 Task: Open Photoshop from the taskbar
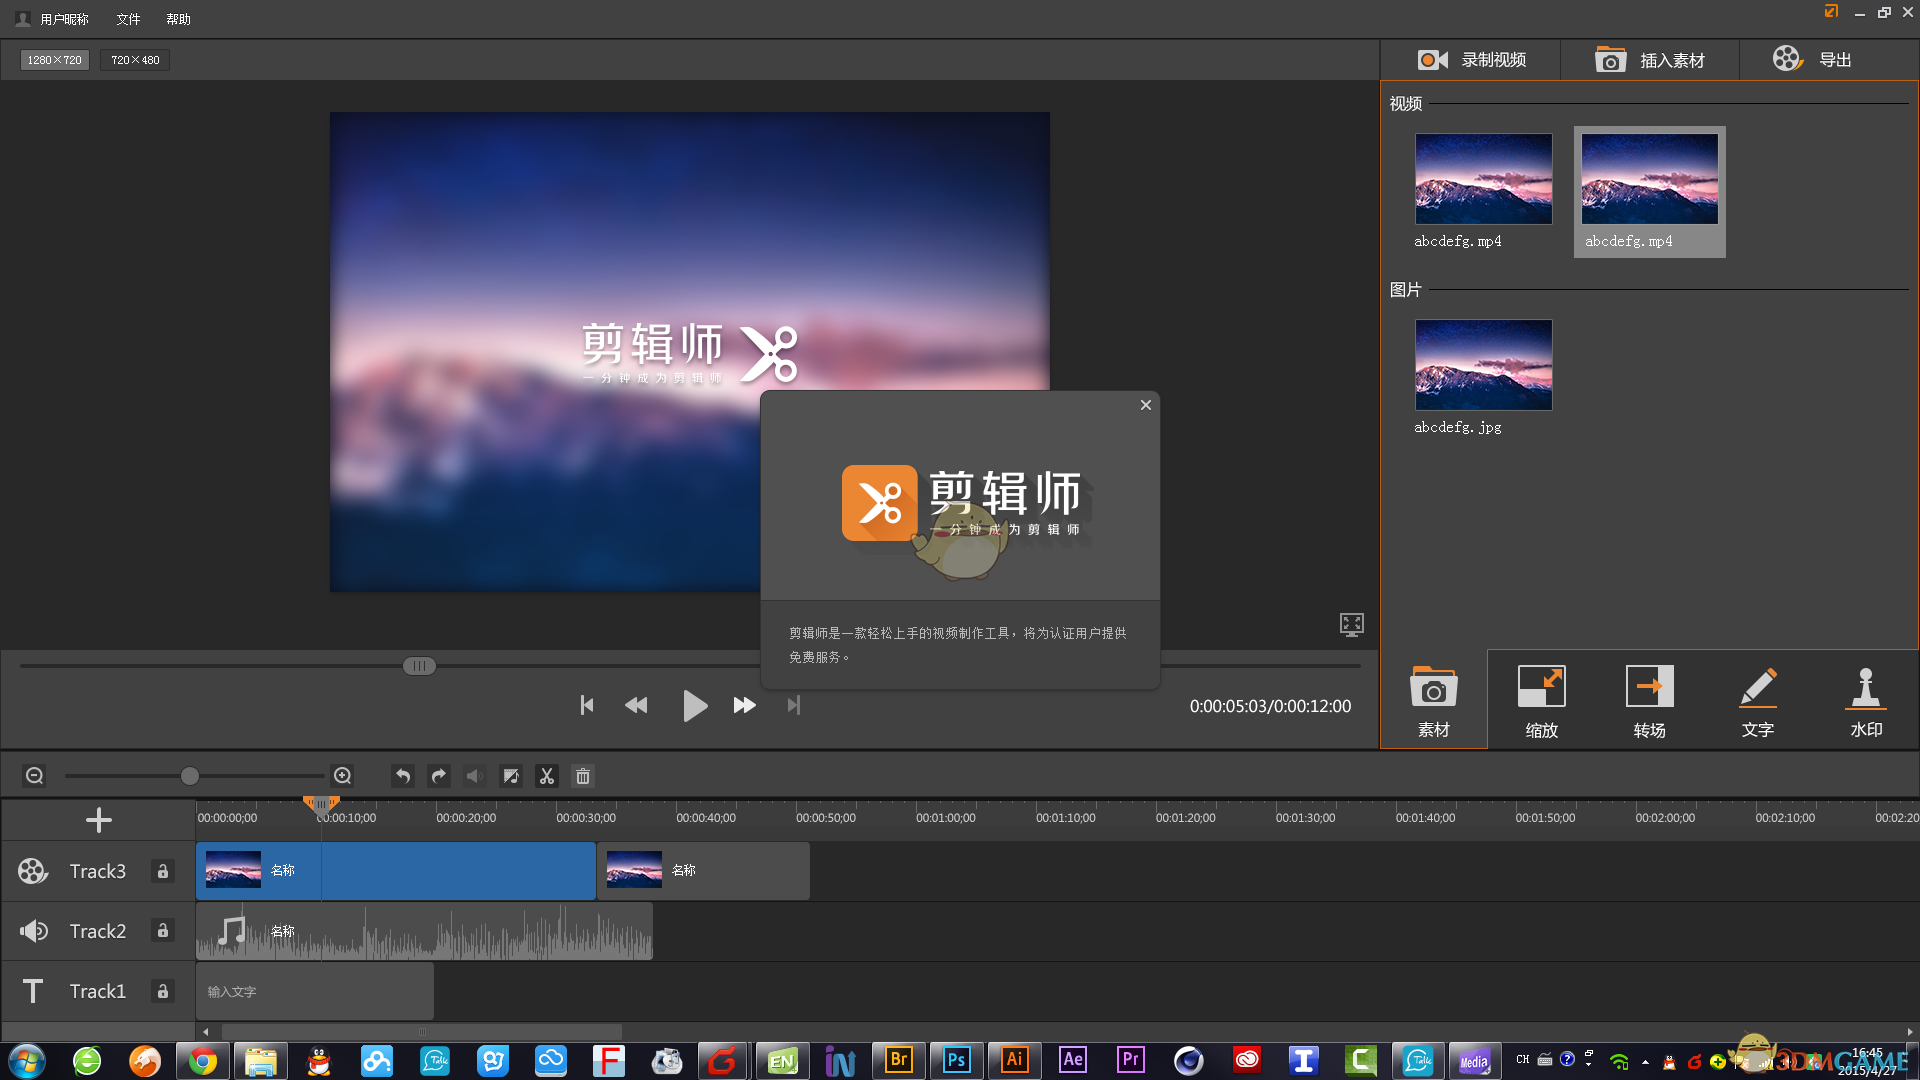[956, 1060]
